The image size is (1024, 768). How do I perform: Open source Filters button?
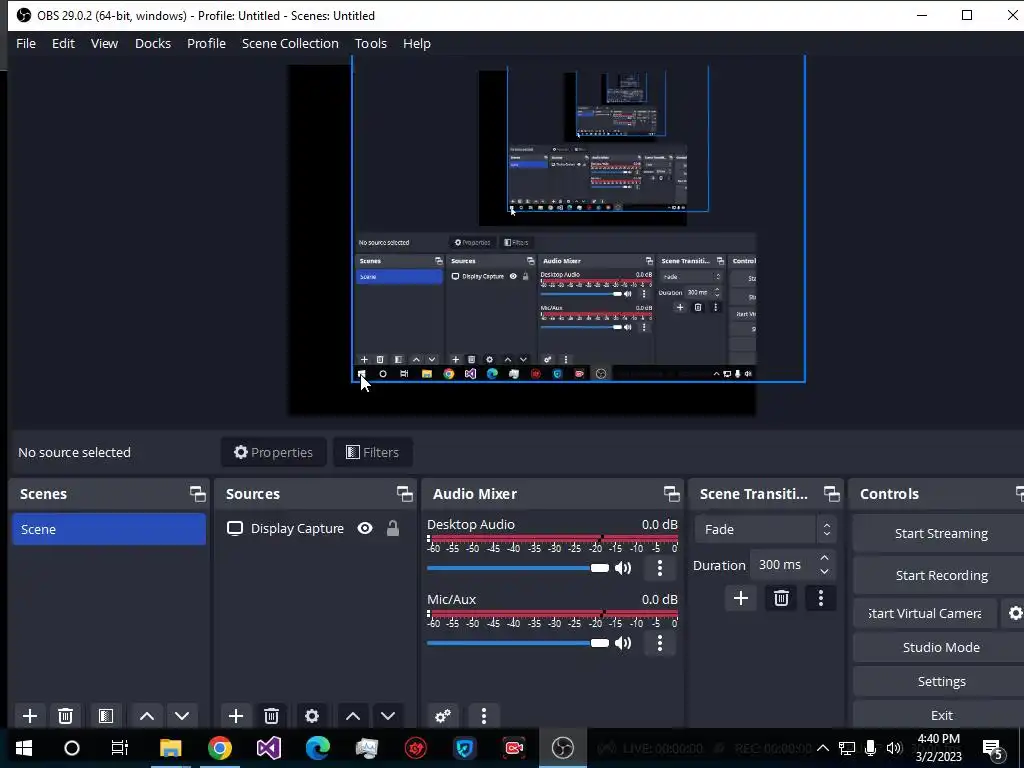coord(372,452)
